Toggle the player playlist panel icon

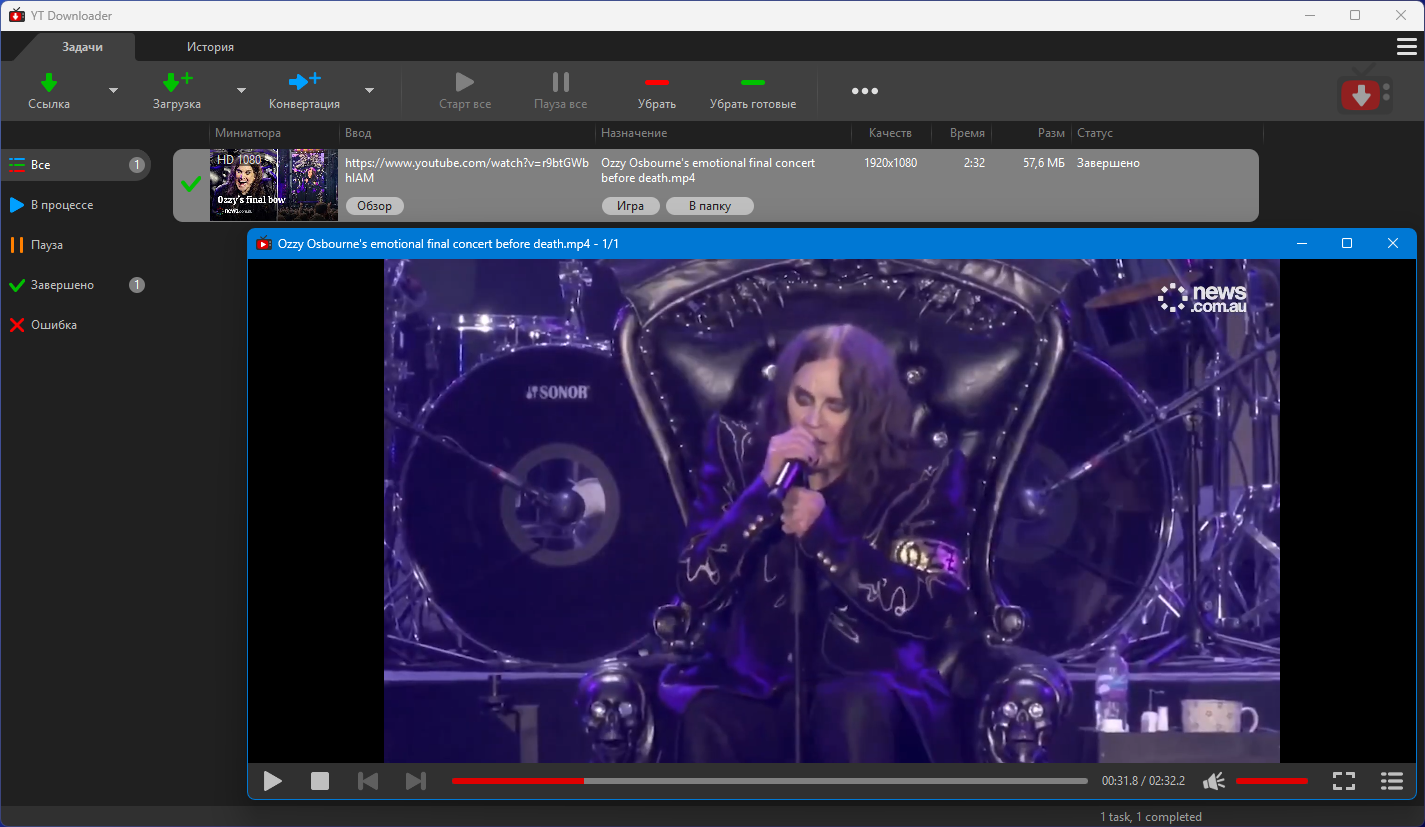coord(1391,781)
